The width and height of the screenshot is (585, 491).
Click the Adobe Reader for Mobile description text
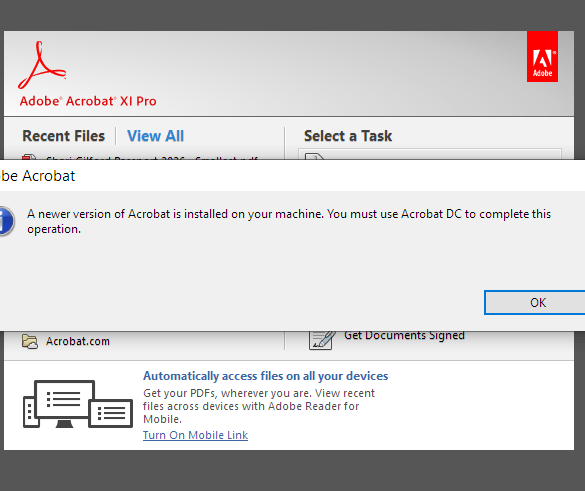pos(259,406)
